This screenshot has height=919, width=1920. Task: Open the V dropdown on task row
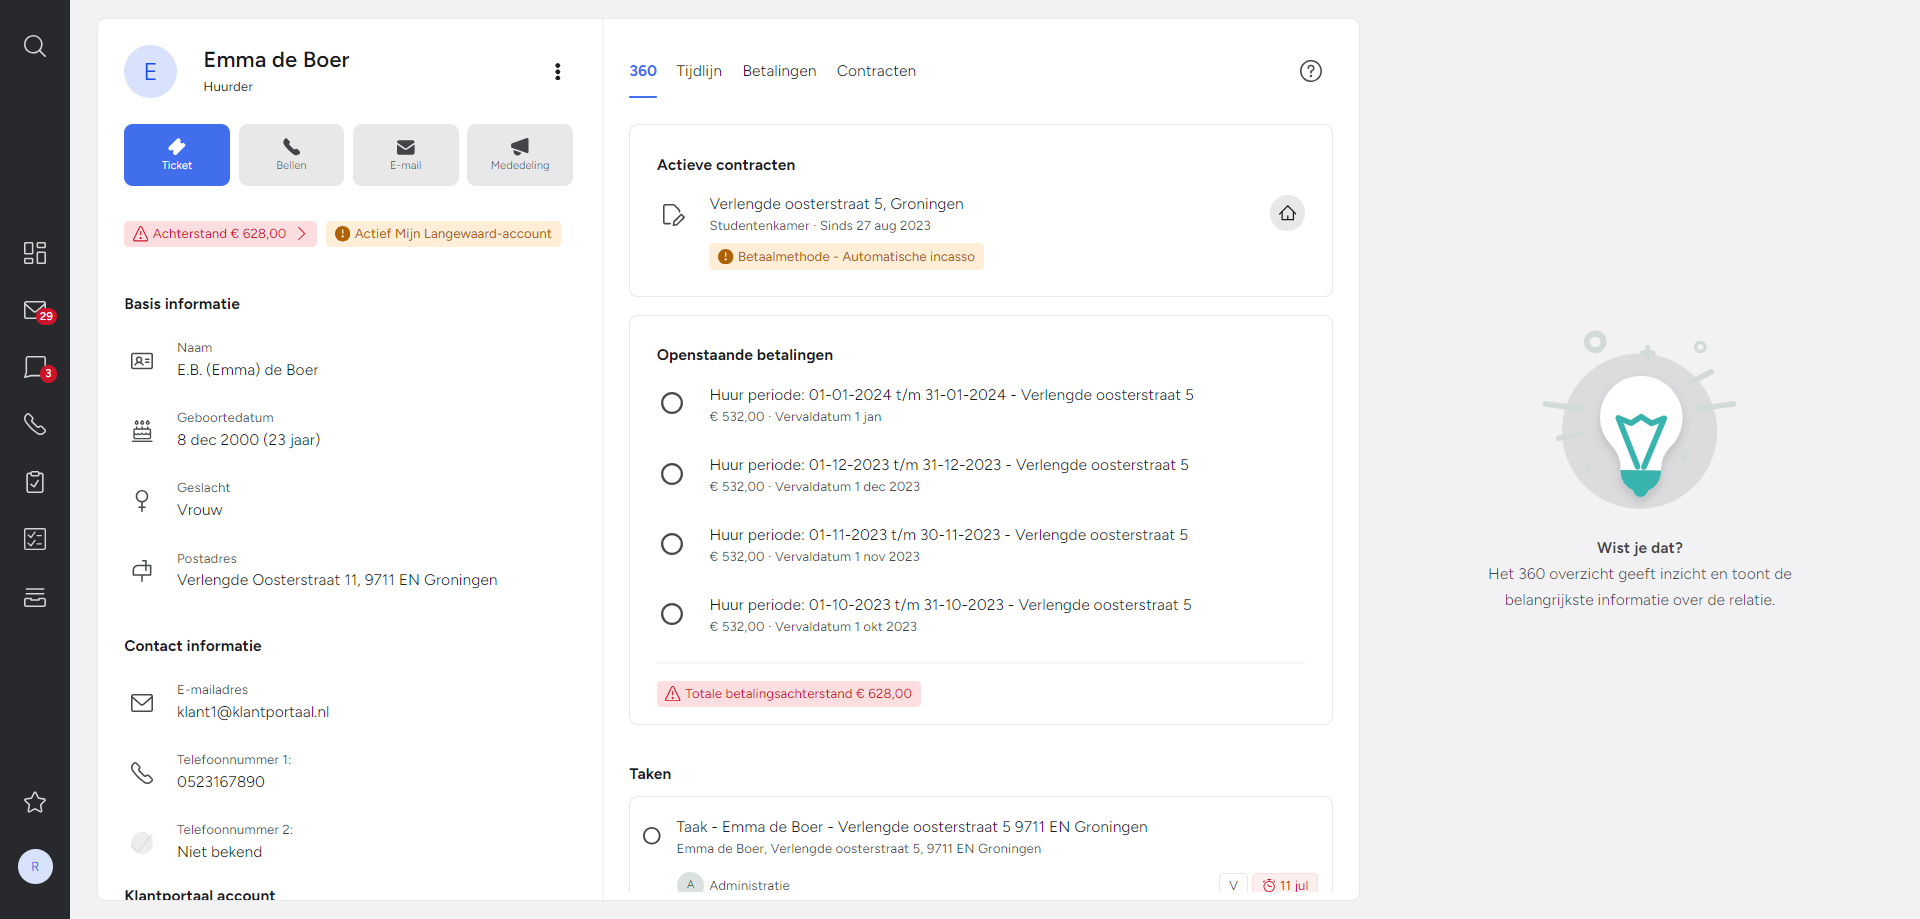click(x=1233, y=885)
